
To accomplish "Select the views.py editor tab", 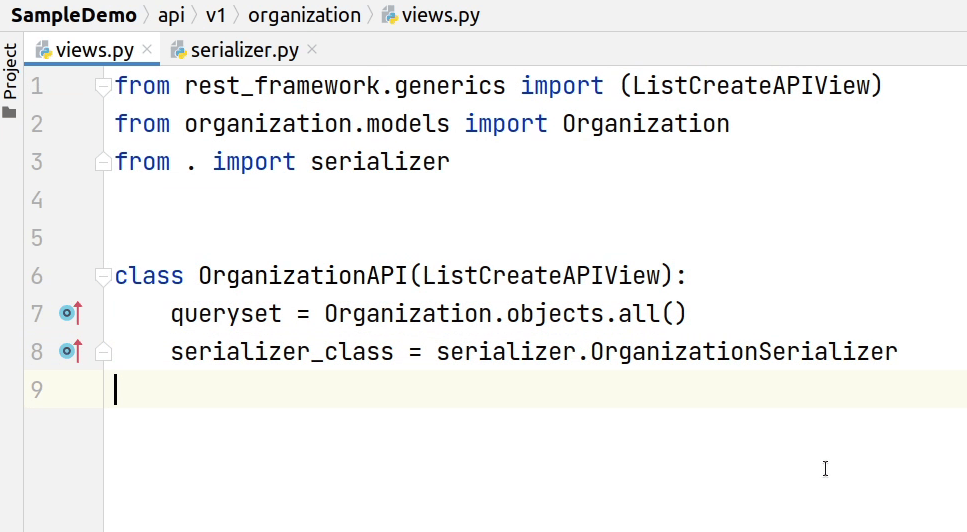I will point(94,50).
